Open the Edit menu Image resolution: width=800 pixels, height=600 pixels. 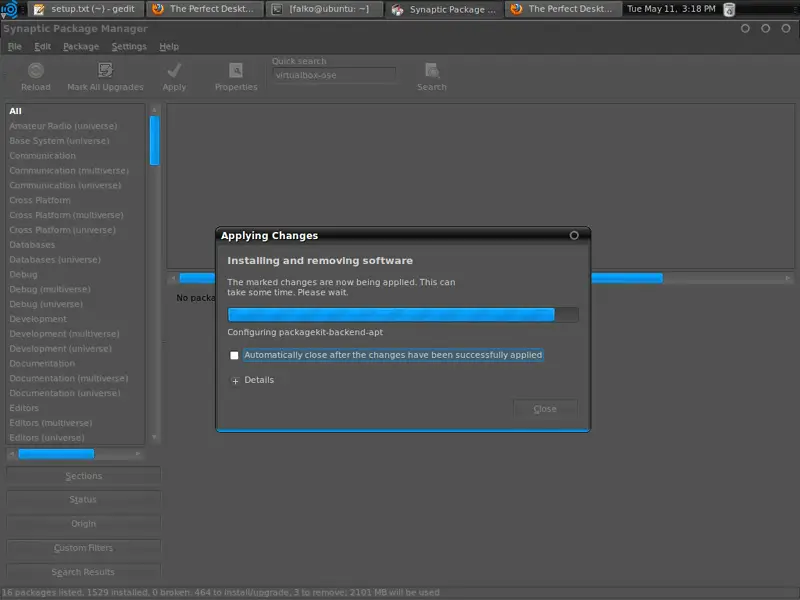point(42,46)
